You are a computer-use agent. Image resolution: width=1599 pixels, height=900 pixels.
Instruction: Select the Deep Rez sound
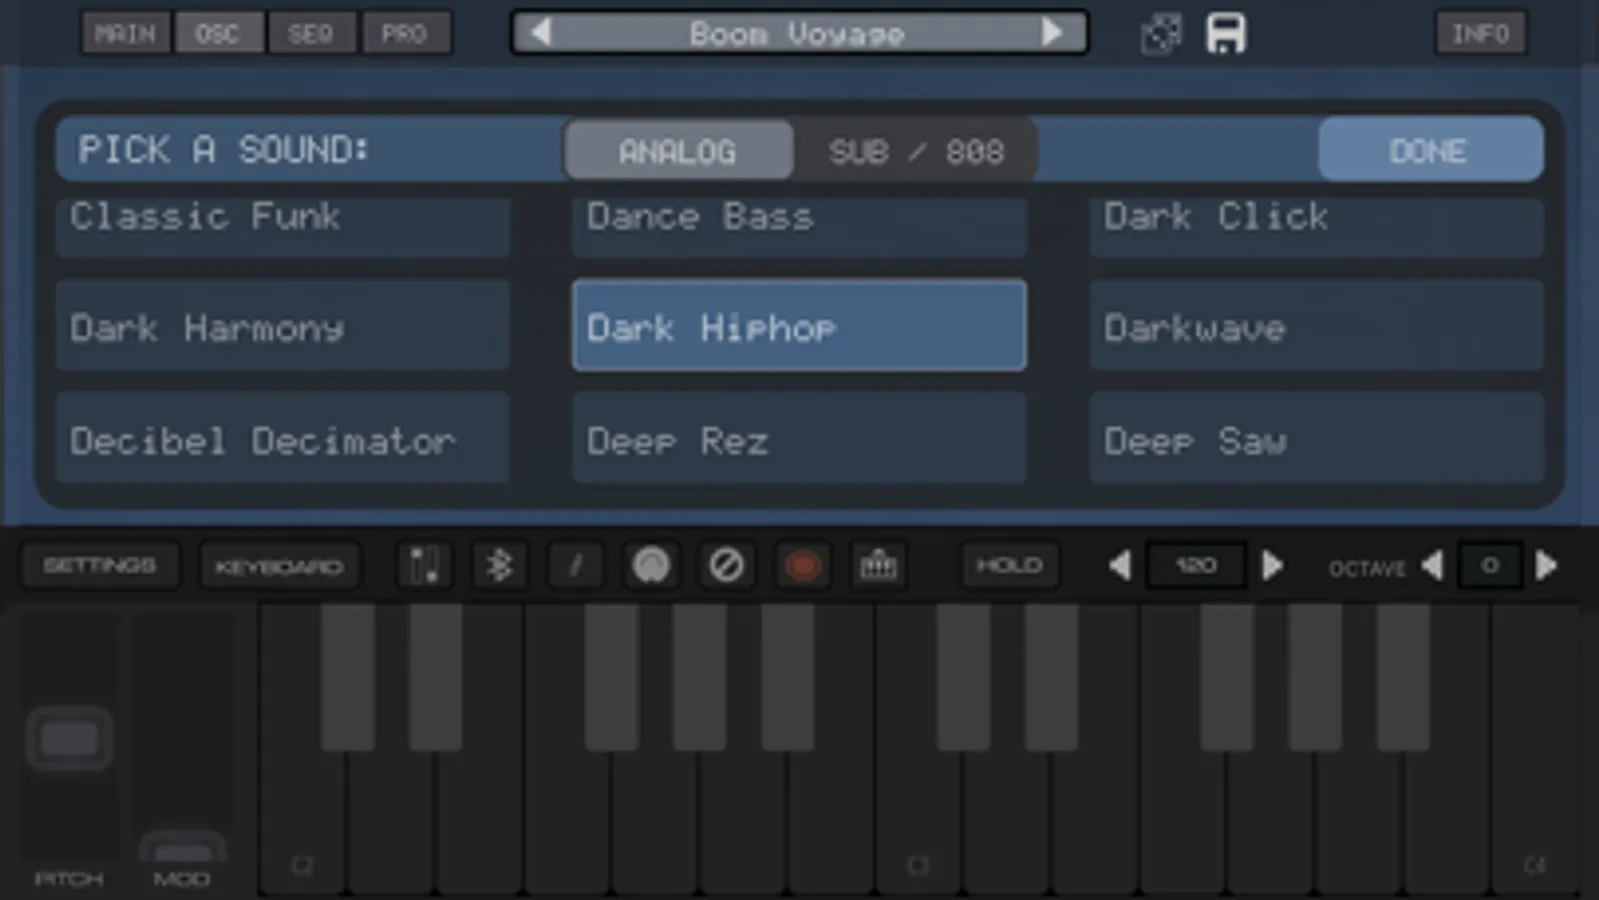tap(799, 438)
